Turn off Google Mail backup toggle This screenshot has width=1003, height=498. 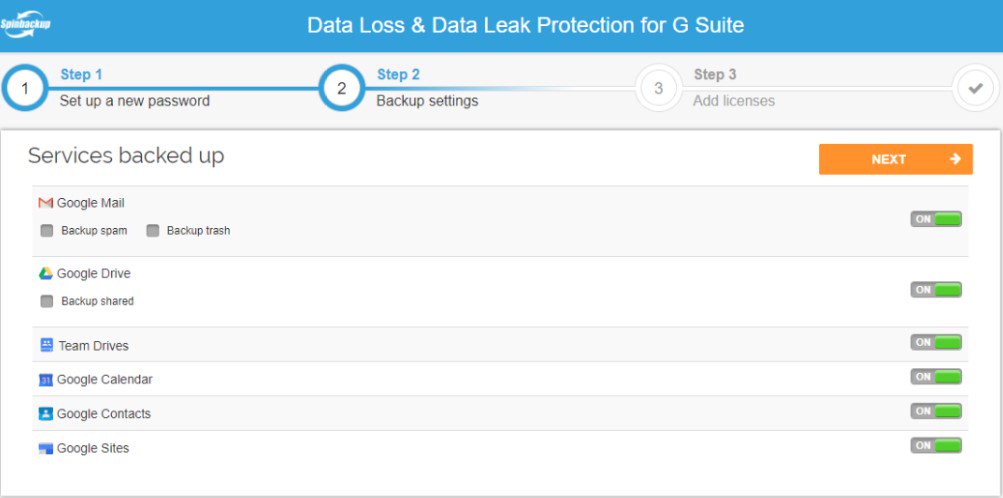coord(936,219)
